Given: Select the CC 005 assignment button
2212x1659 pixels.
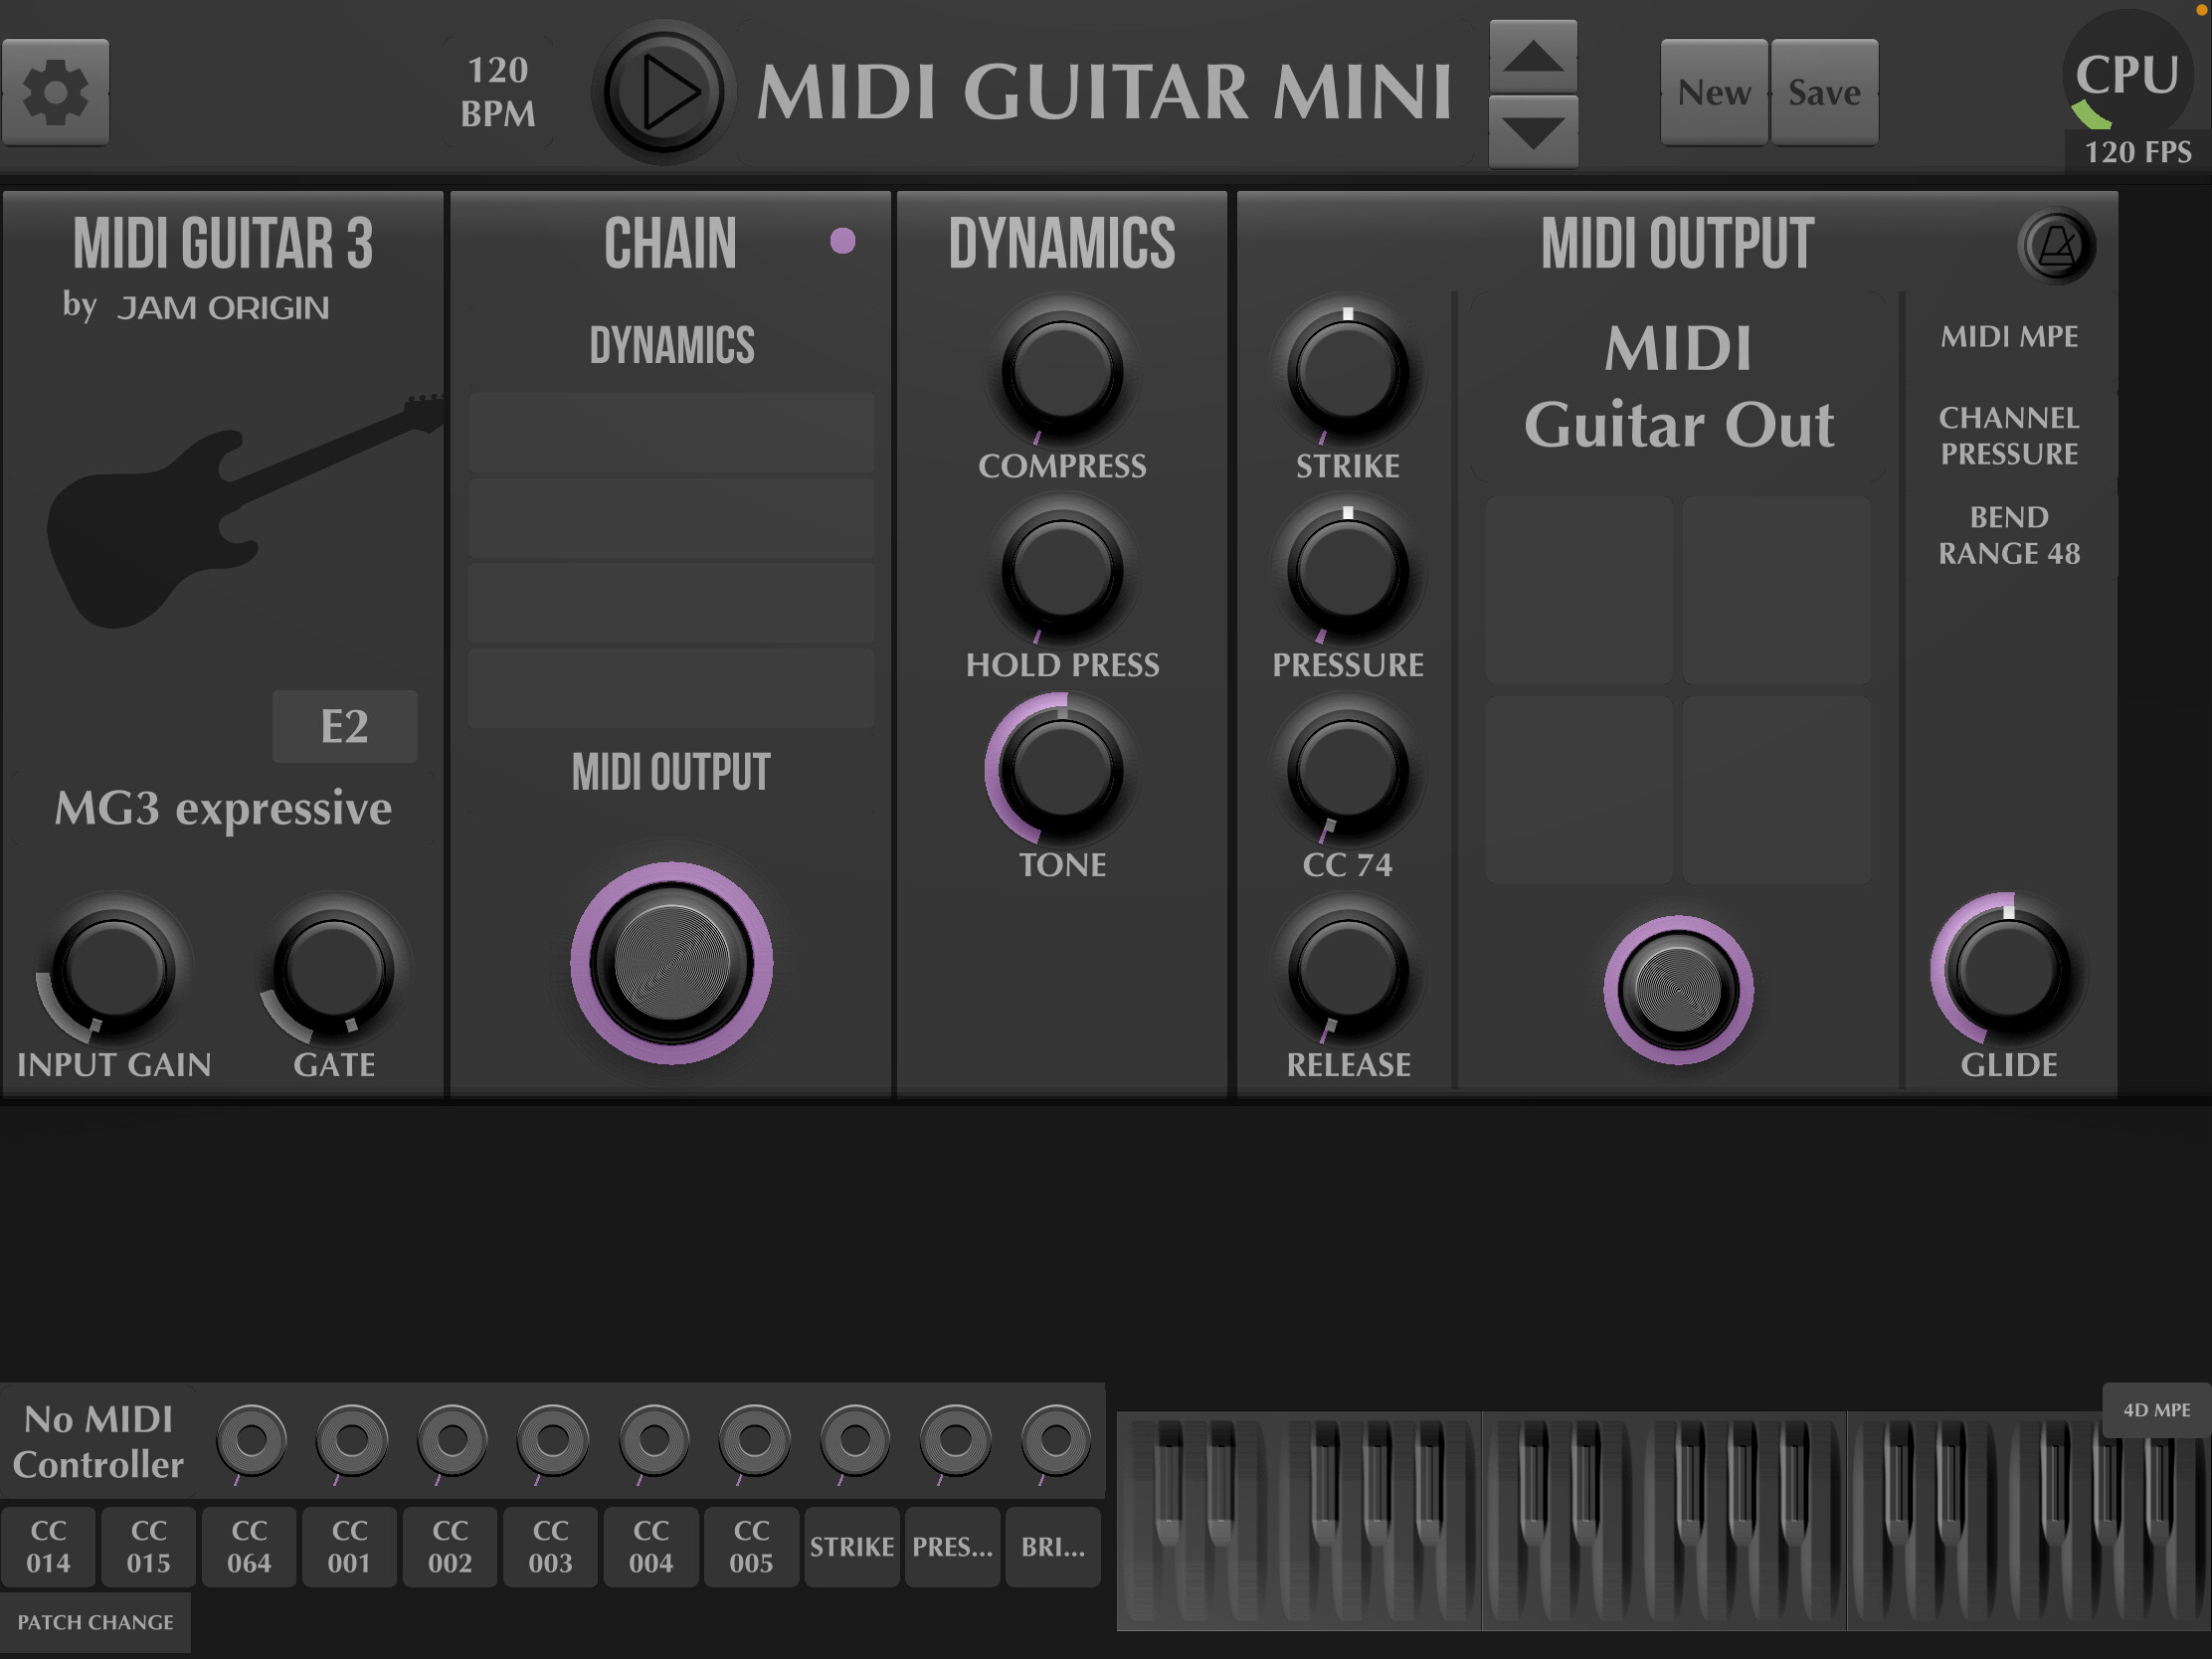Looking at the screenshot, I should 751,1547.
